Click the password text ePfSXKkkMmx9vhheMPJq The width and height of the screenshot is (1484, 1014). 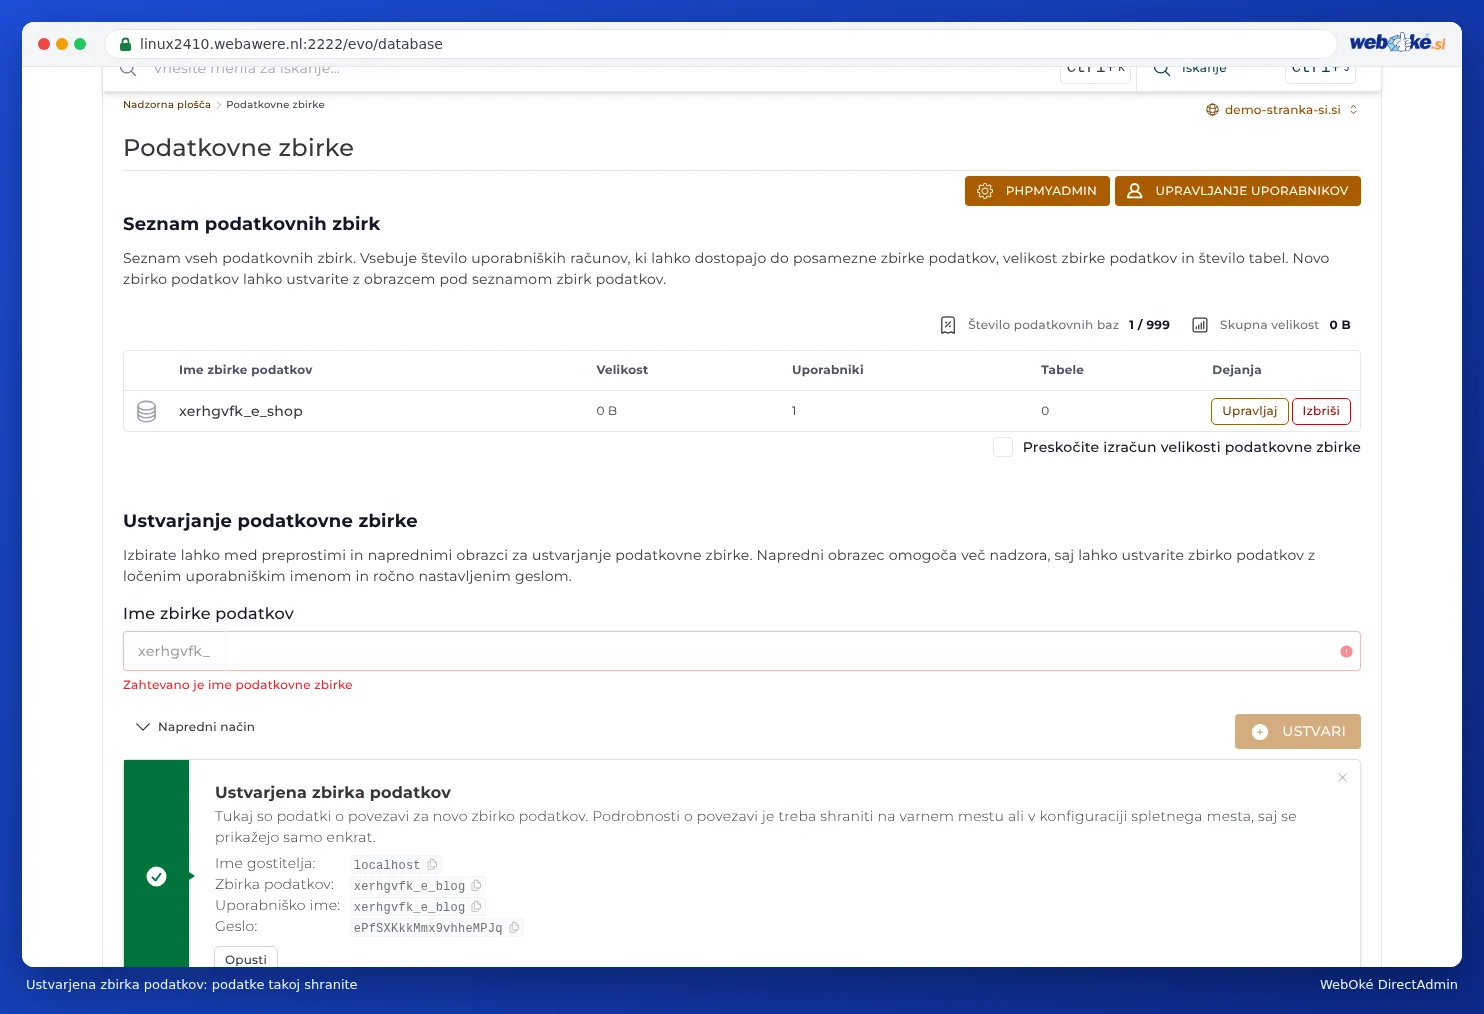(x=428, y=928)
